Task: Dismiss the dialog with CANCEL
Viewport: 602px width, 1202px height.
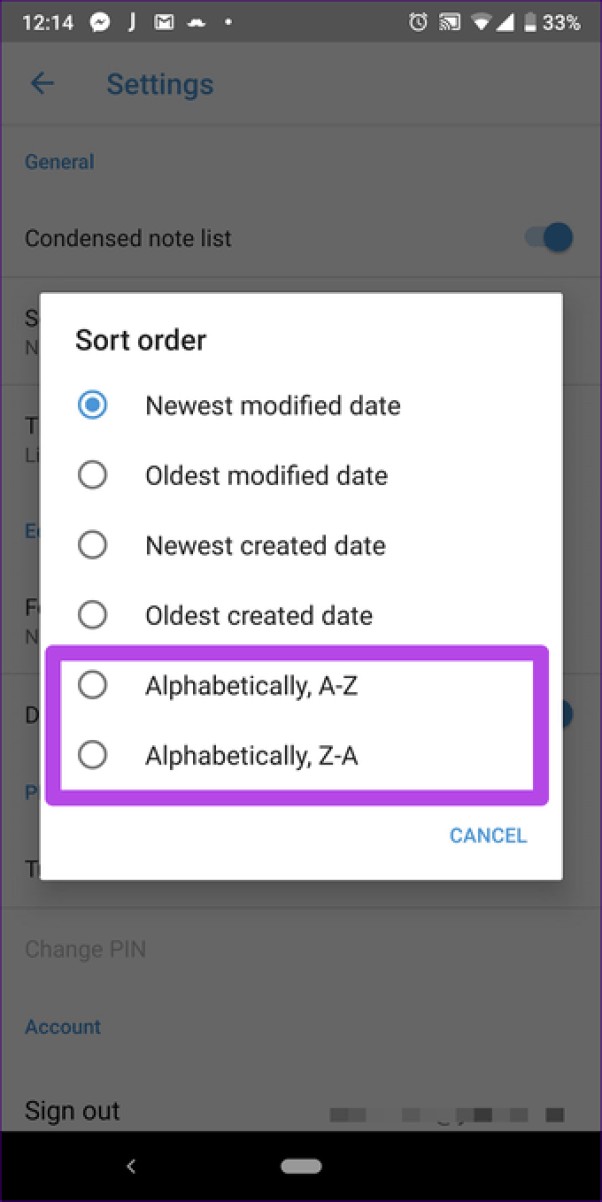Action: pyautogui.click(x=488, y=835)
